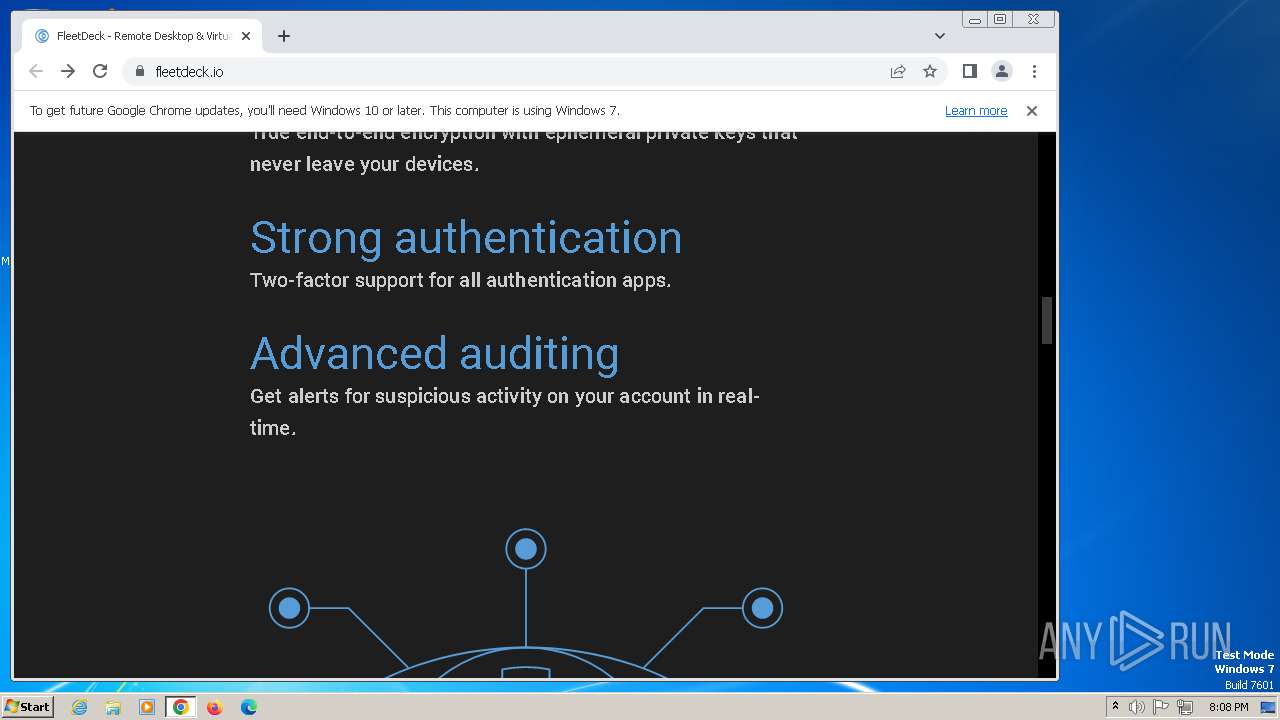Click the top center node of the diagram
Viewport: 1280px width, 720px height.
pyautogui.click(x=526, y=549)
